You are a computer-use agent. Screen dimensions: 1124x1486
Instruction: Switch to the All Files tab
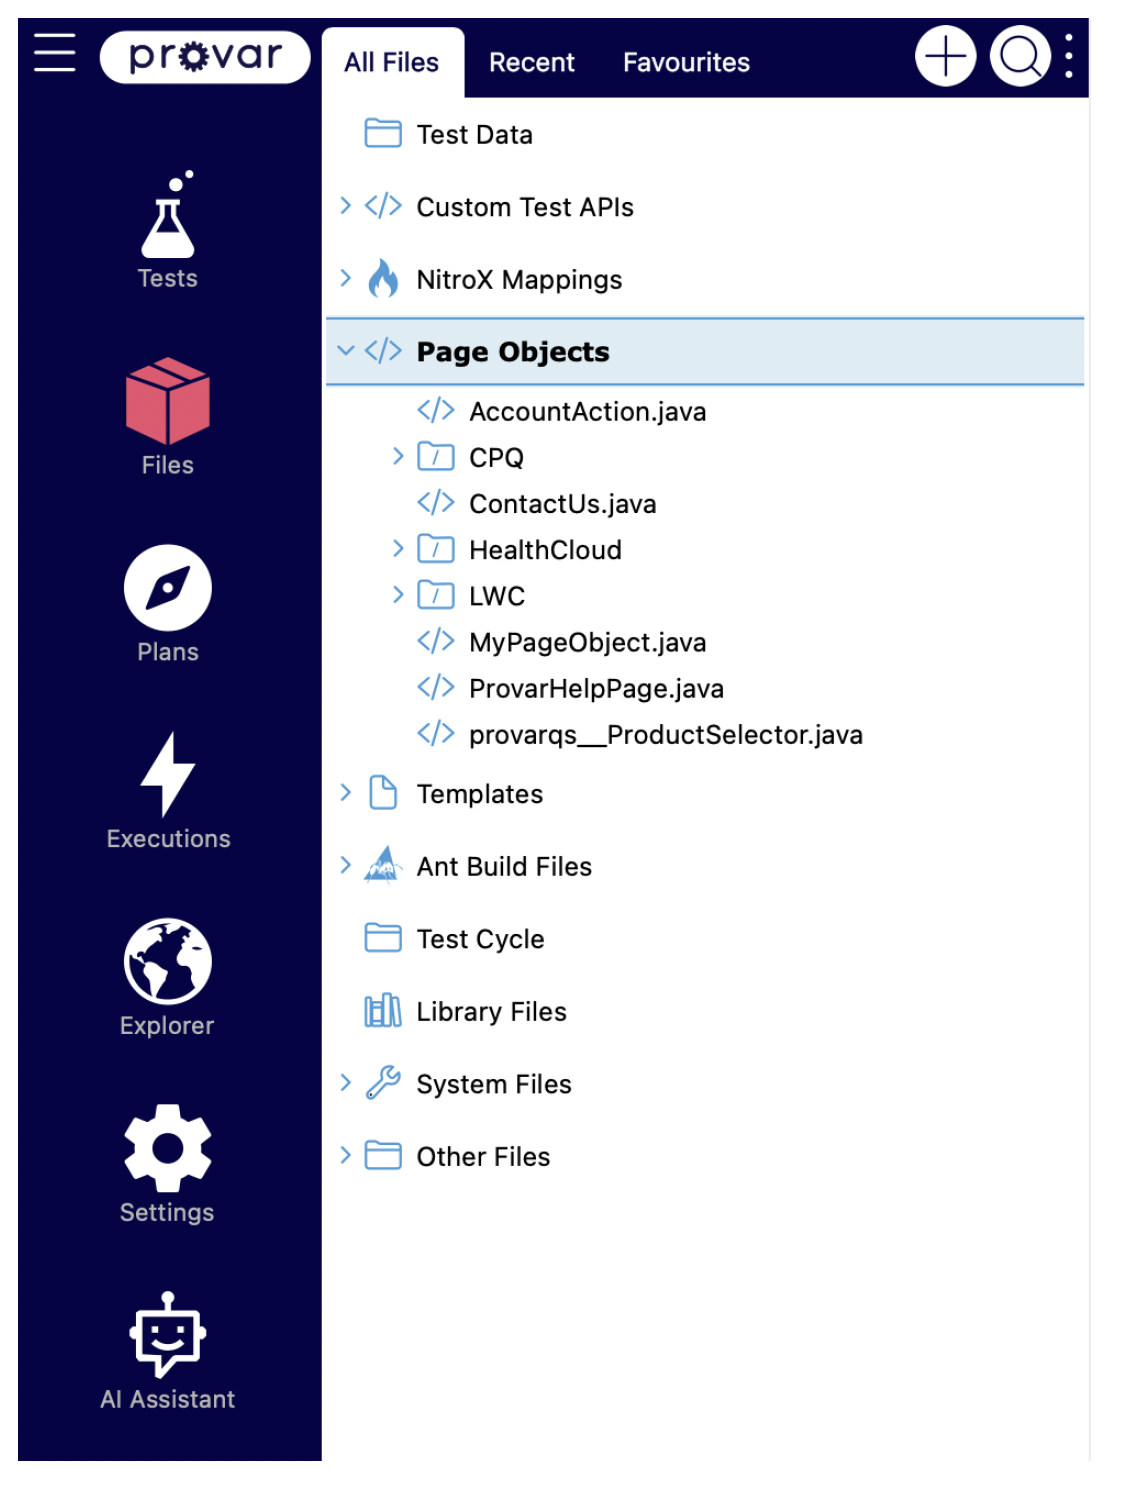[x=392, y=62]
